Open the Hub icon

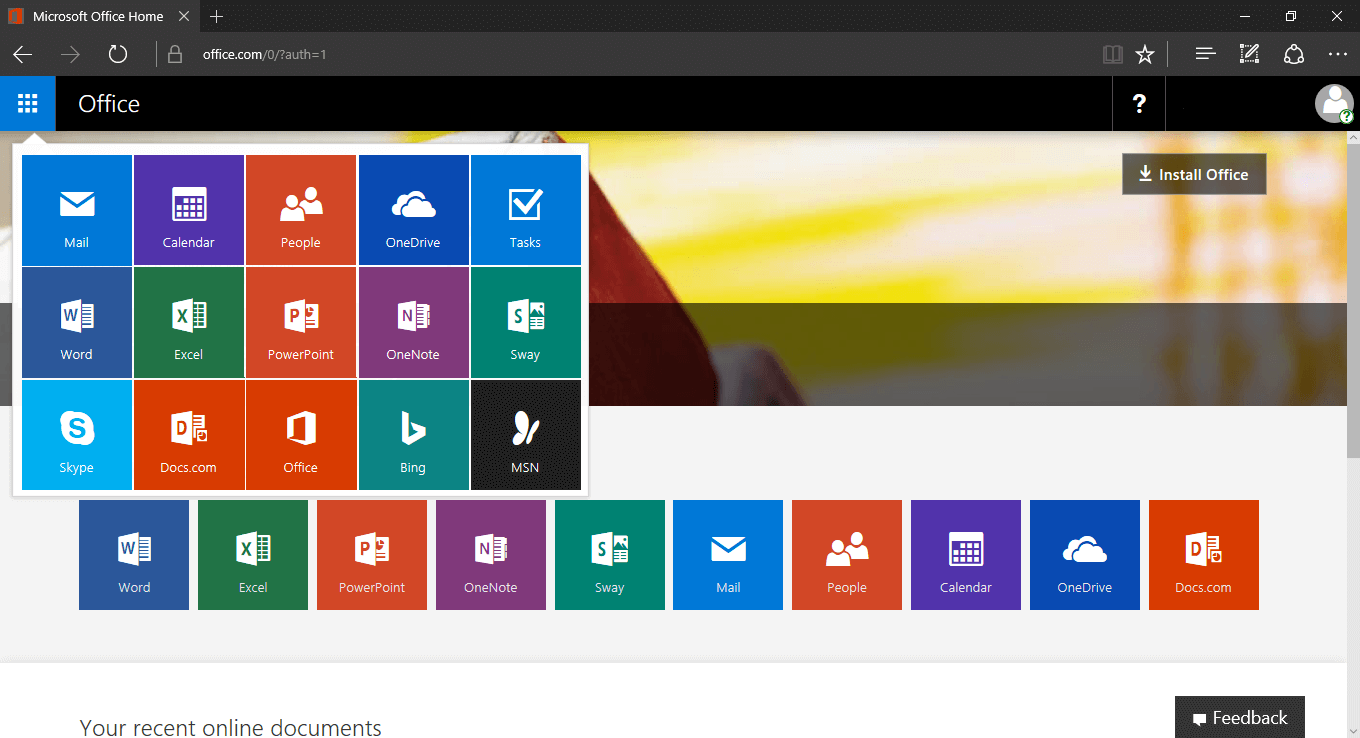coord(1206,54)
